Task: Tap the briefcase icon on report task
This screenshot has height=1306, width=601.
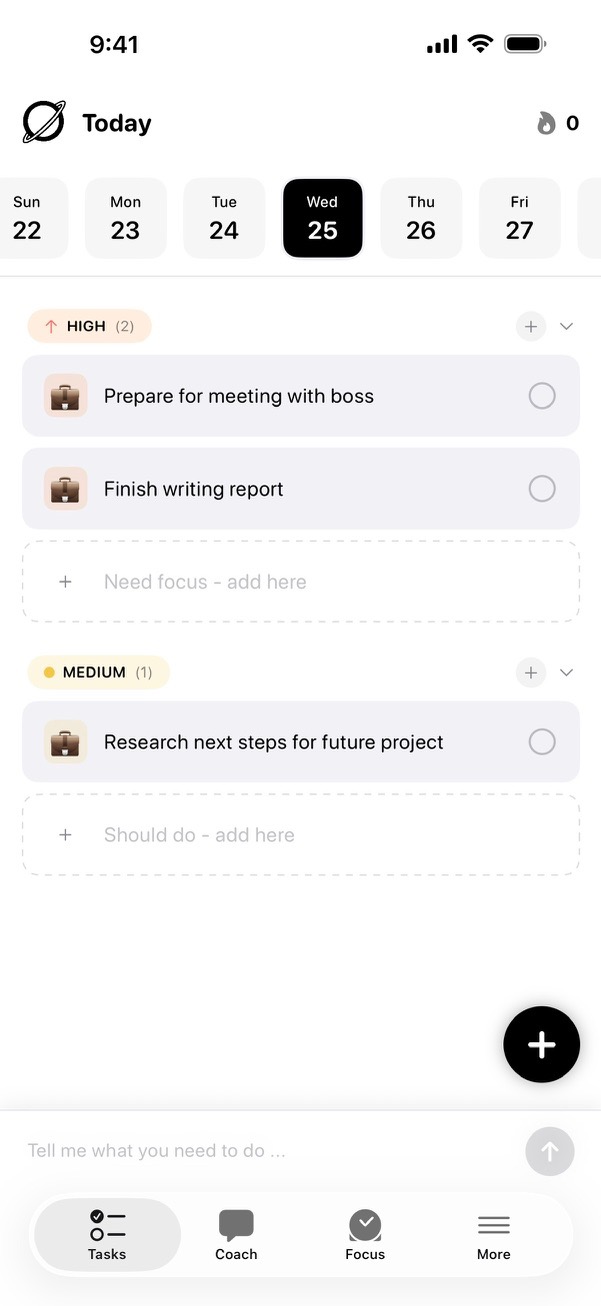Action: click(65, 488)
